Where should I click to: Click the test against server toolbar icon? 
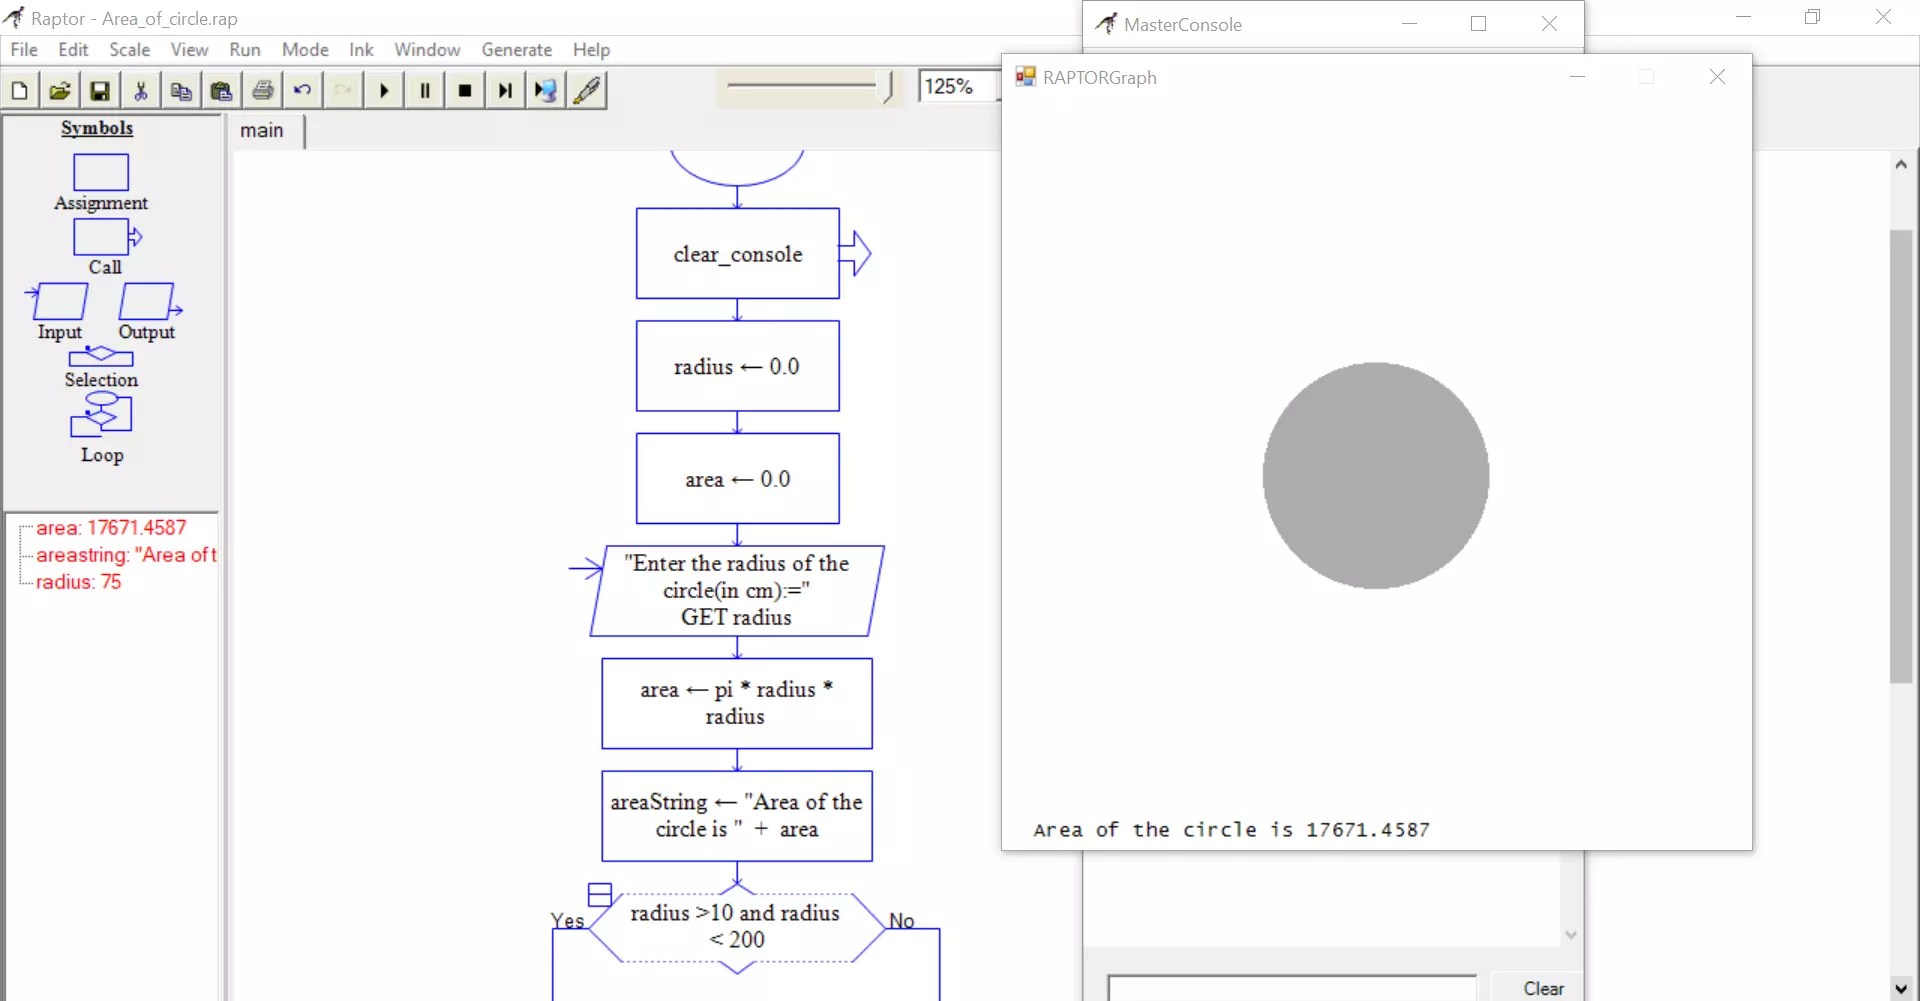546,91
